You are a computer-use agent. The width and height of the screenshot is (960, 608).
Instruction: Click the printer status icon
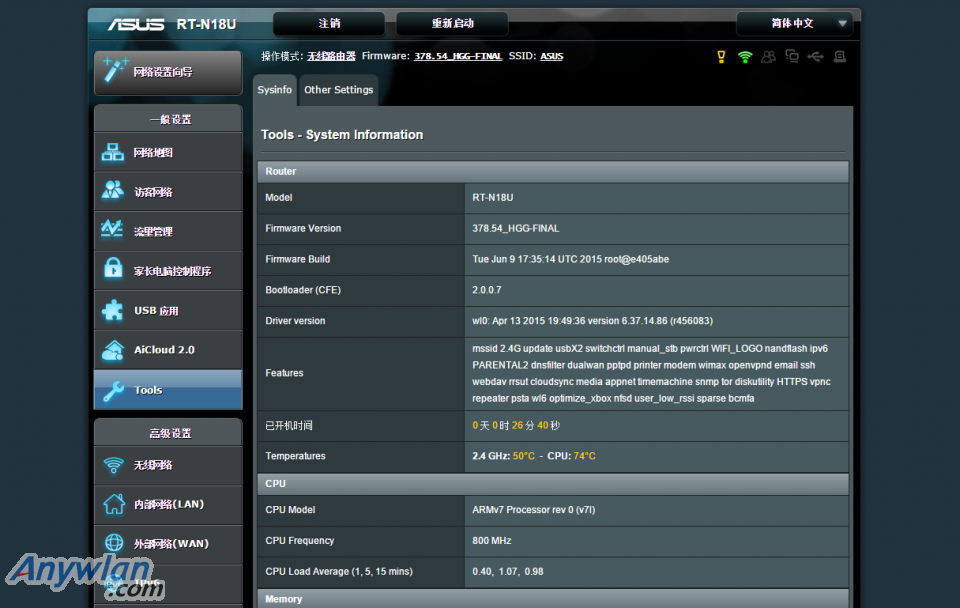tap(839, 57)
